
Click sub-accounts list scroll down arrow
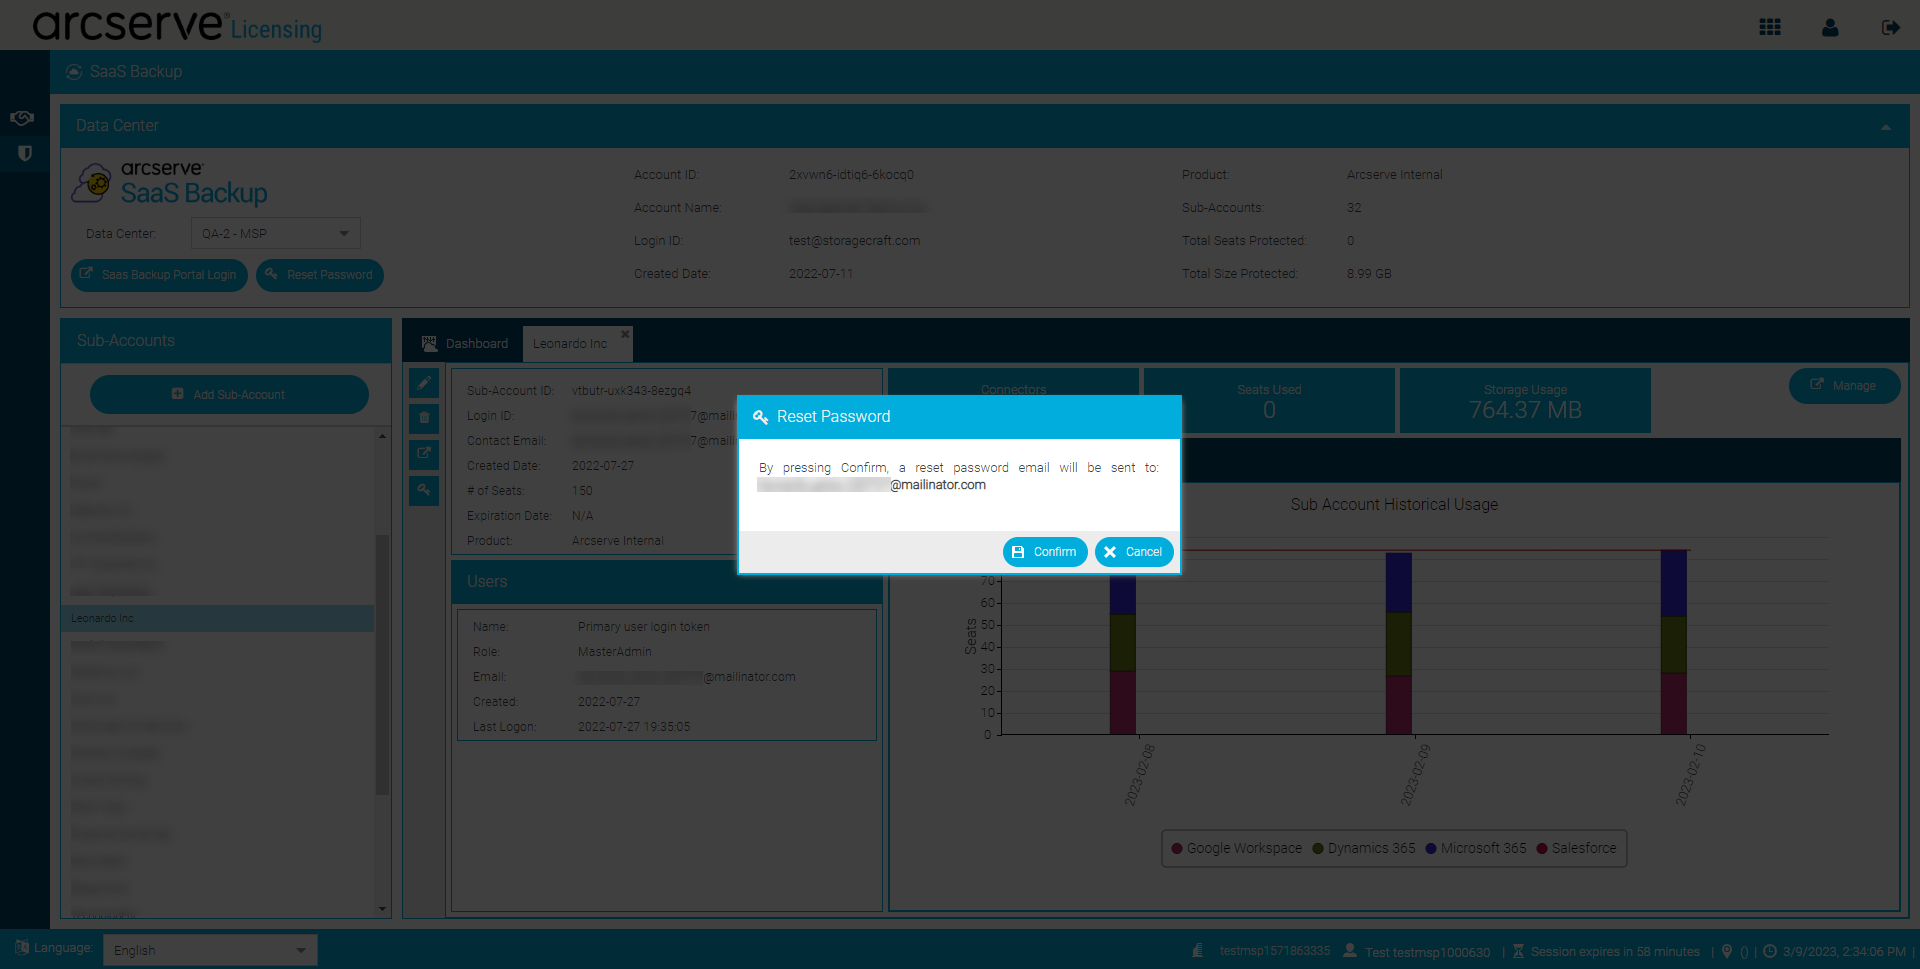382,908
